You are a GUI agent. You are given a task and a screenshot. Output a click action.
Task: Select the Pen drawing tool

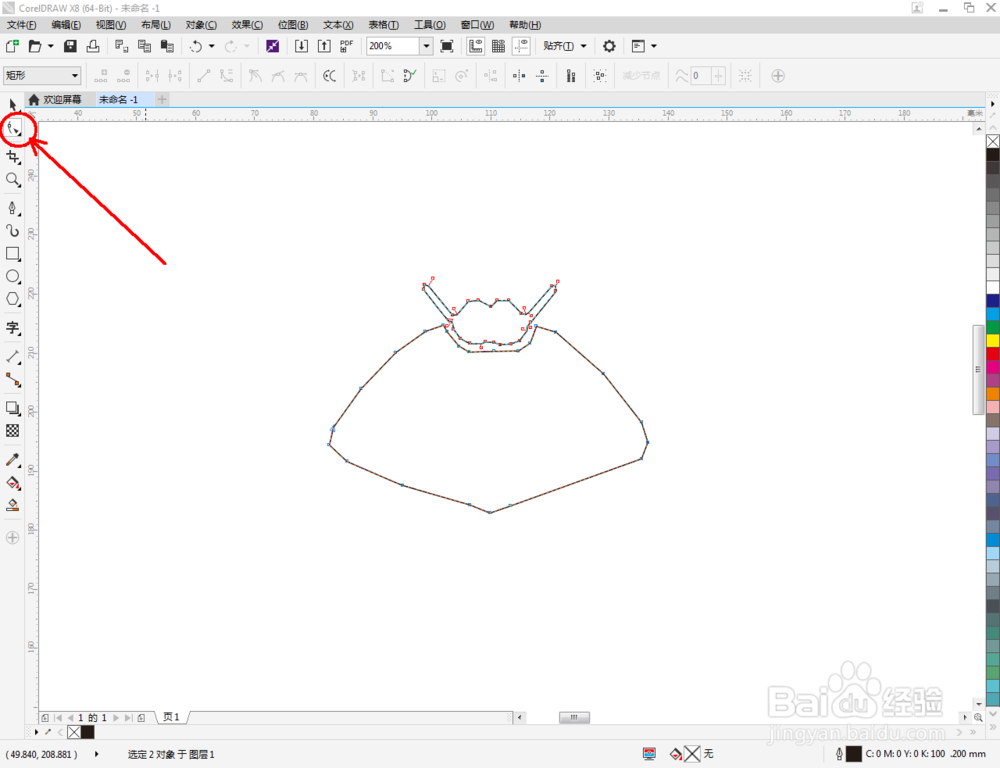point(13,208)
